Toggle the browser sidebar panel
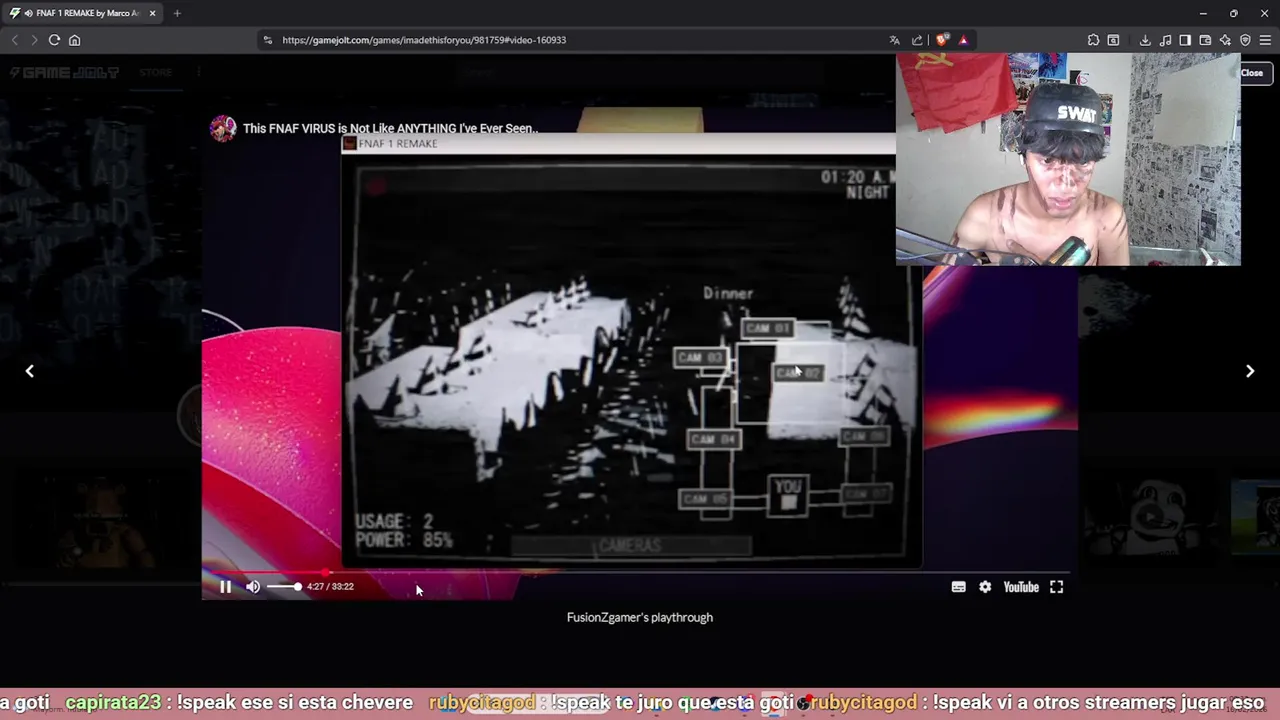Image resolution: width=1280 pixels, height=720 pixels. [x=1185, y=40]
